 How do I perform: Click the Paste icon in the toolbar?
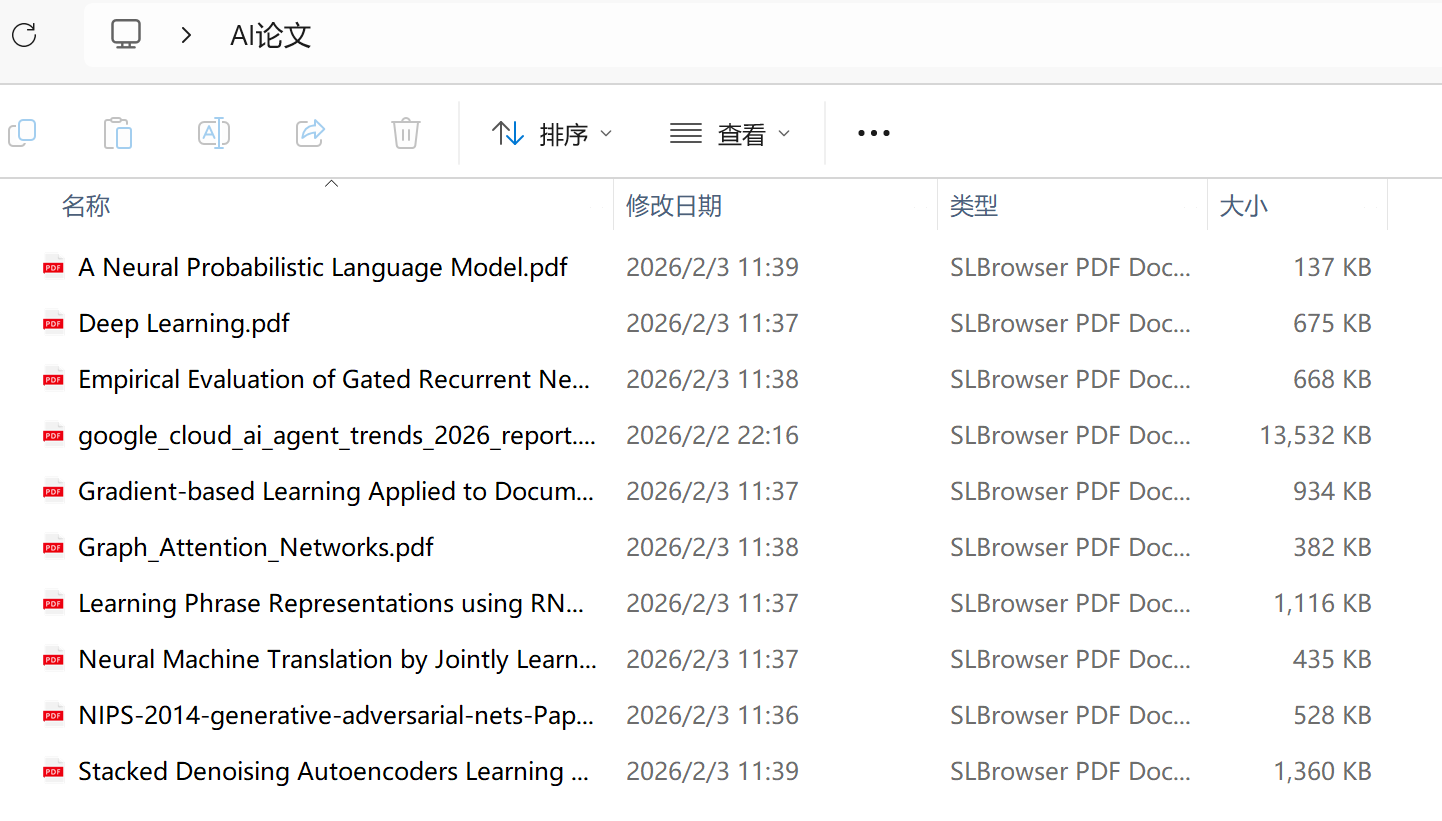coord(118,132)
